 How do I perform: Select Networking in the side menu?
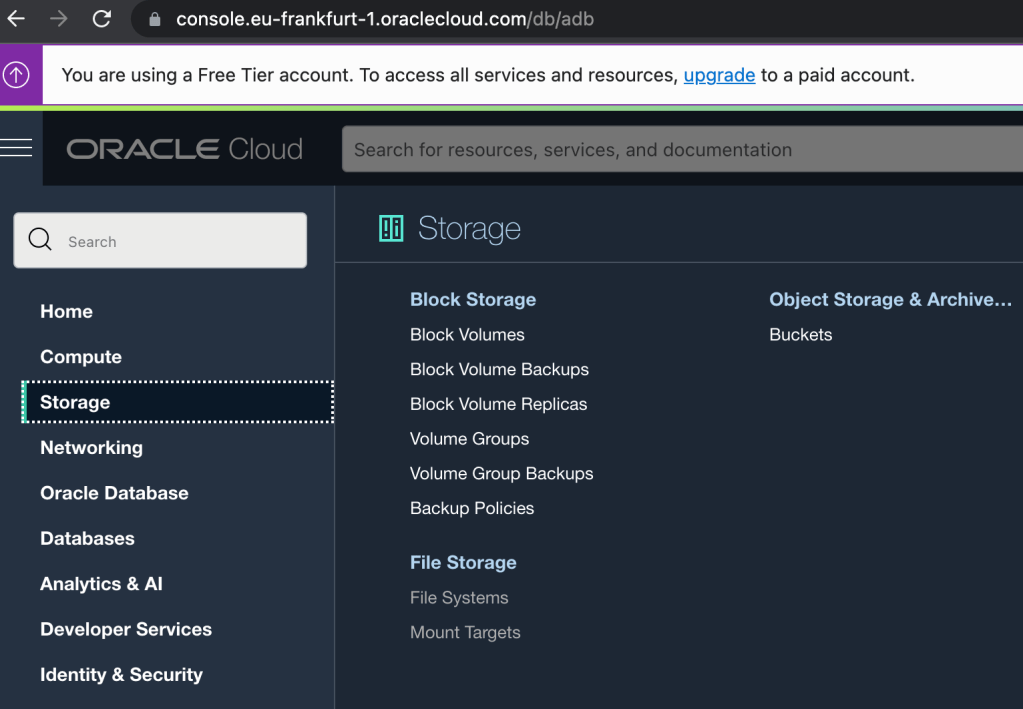point(91,448)
